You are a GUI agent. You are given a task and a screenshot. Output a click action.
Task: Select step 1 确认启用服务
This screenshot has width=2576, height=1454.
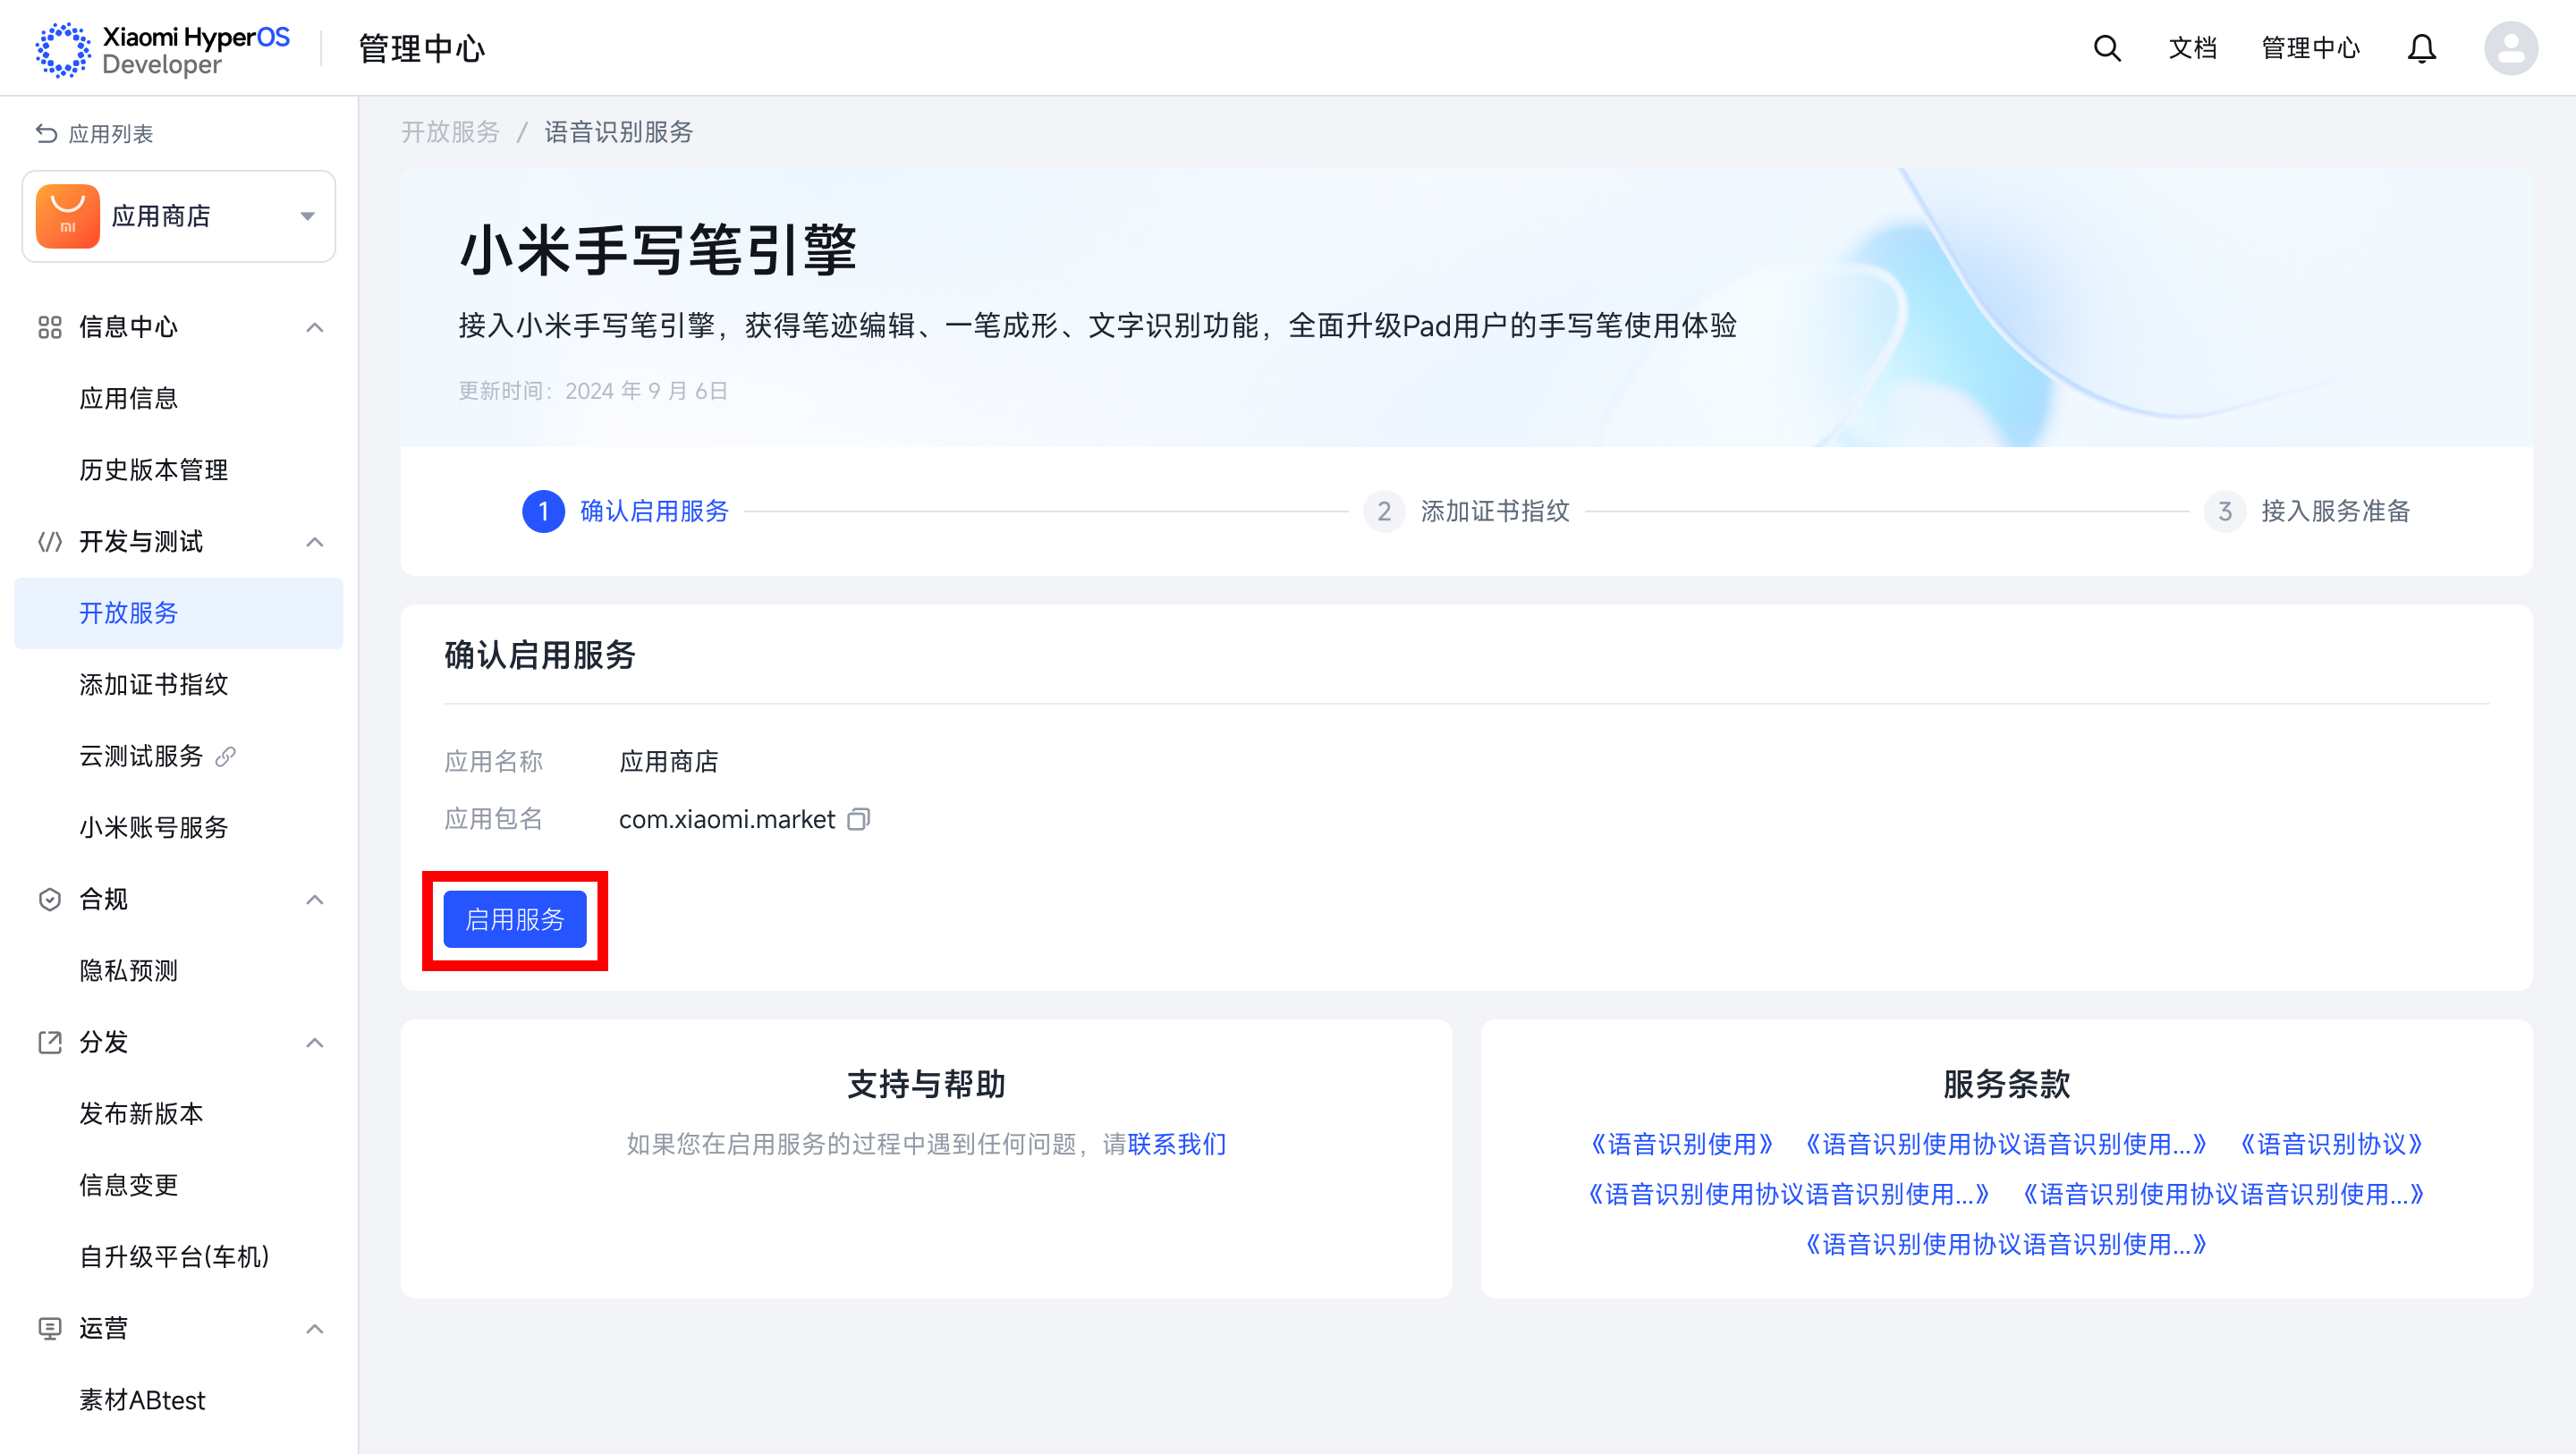(x=626, y=511)
